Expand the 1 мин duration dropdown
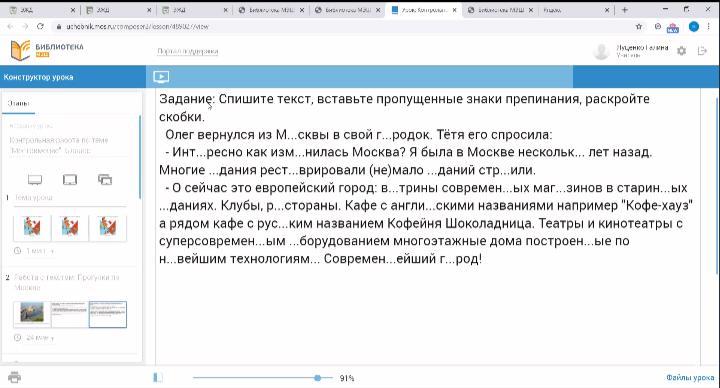720x388 pixels. 40,251
